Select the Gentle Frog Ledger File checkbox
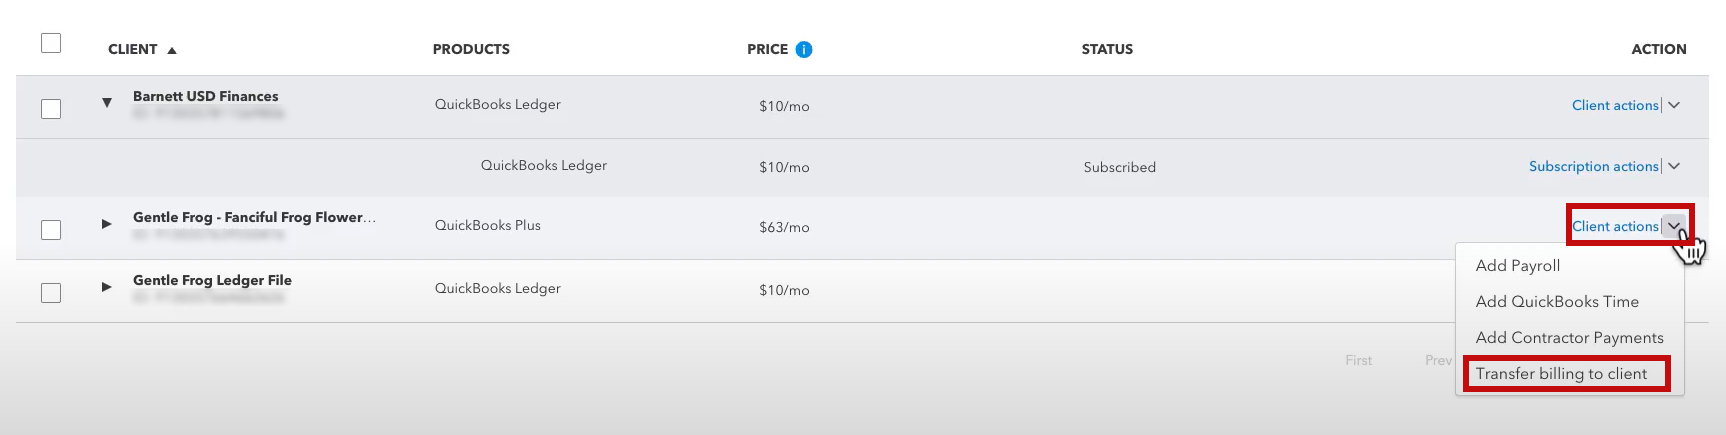The height and width of the screenshot is (435, 1726). click(51, 292)
